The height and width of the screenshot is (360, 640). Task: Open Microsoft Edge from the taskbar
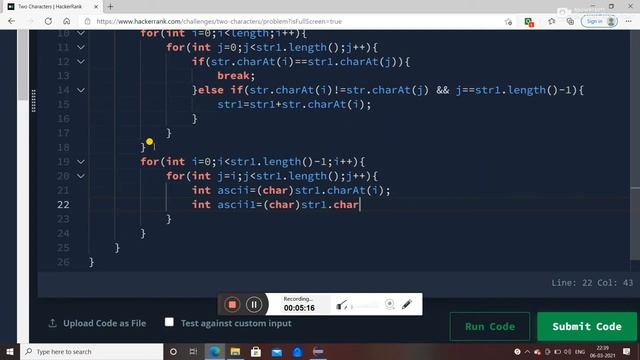(214, 351)
